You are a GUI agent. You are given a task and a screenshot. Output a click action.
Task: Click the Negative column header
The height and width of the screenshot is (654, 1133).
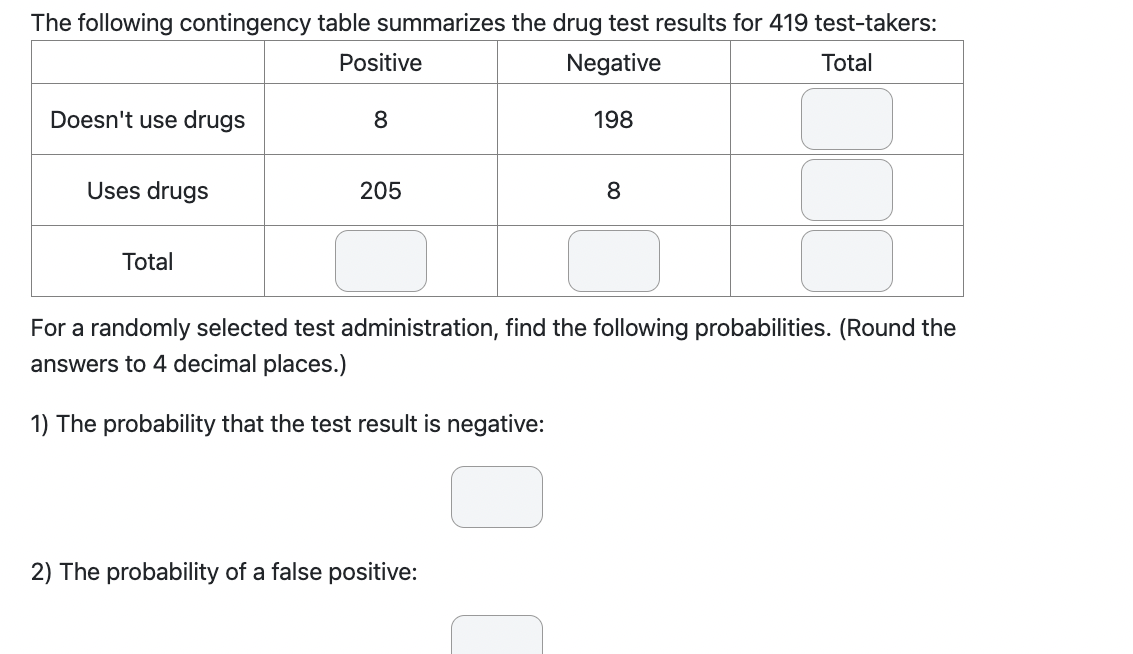(613, 62)
